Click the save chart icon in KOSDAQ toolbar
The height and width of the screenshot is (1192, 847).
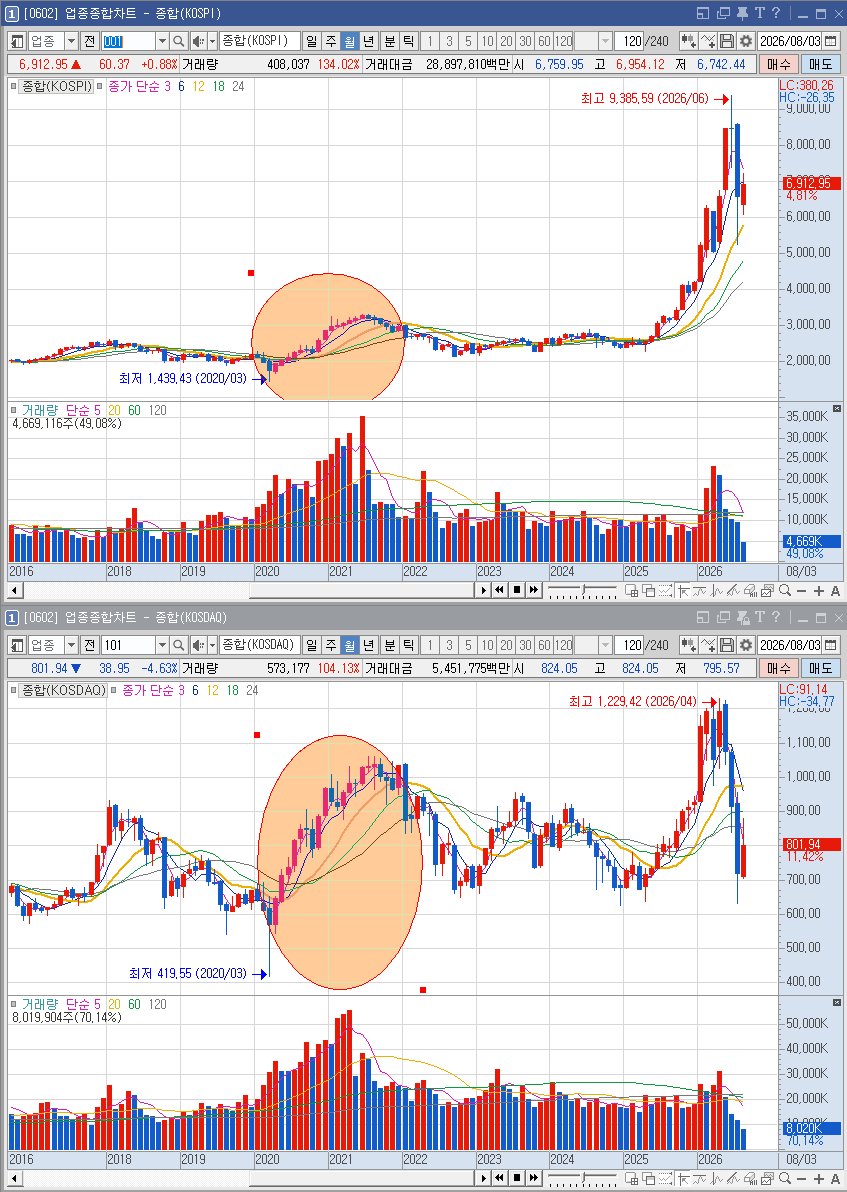(727, 645)
